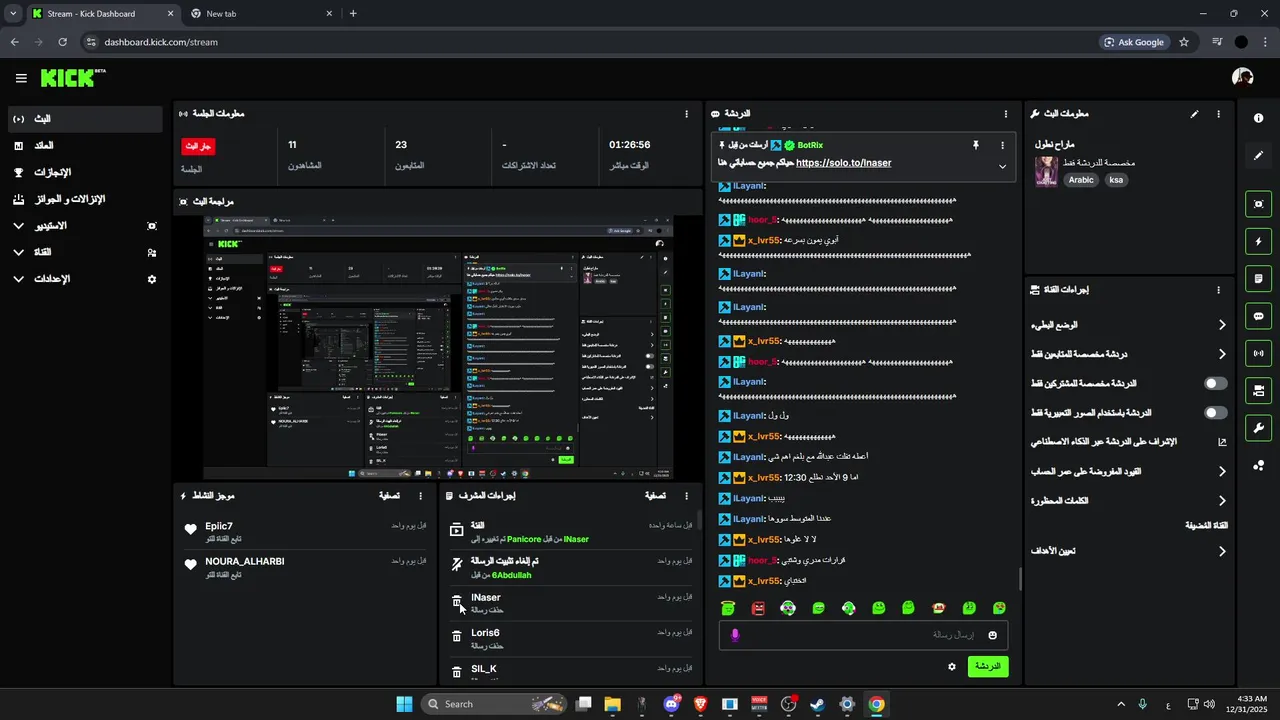Viewport: 1280px width, 720px height.
Task: Switch to the Stream - Kick Dashboard browser tab
Action: coord(103,14)
